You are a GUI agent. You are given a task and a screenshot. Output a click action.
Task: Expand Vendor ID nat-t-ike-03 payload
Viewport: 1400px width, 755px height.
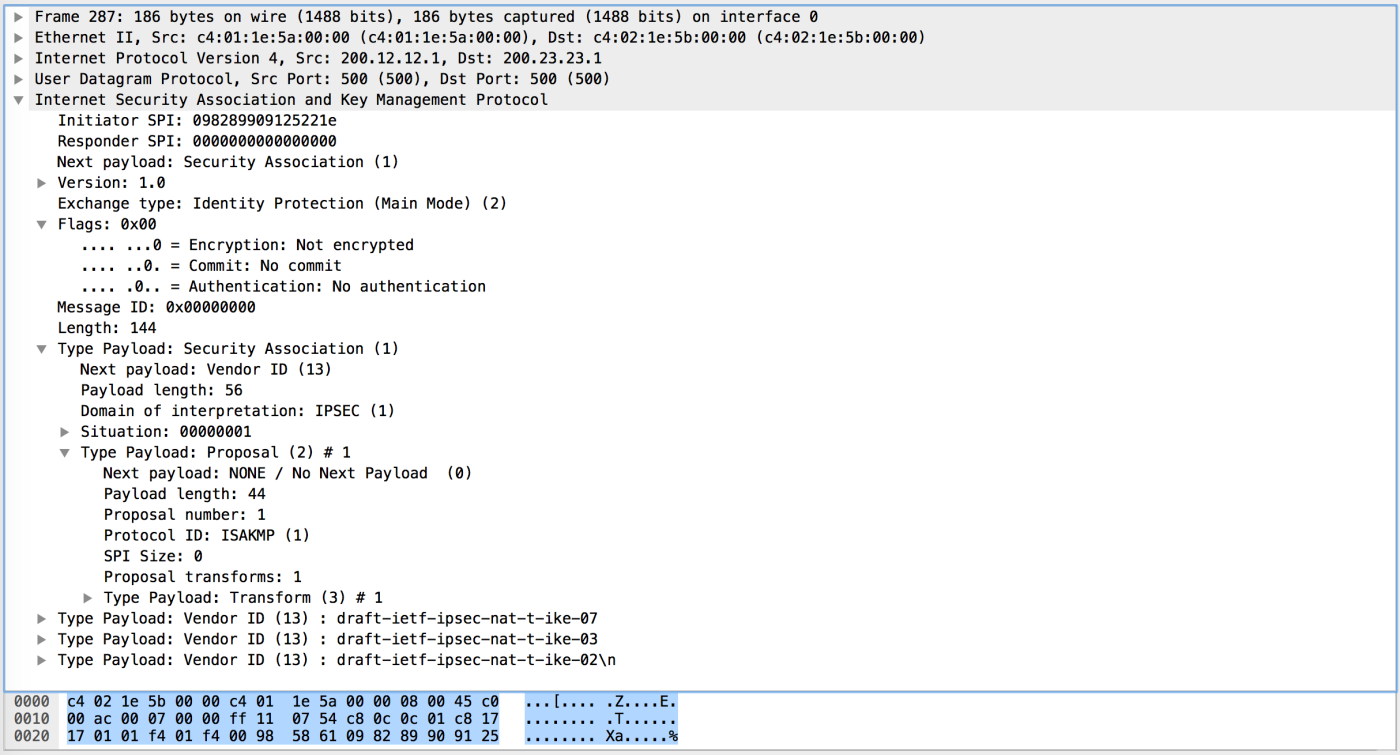pos(41,640)
